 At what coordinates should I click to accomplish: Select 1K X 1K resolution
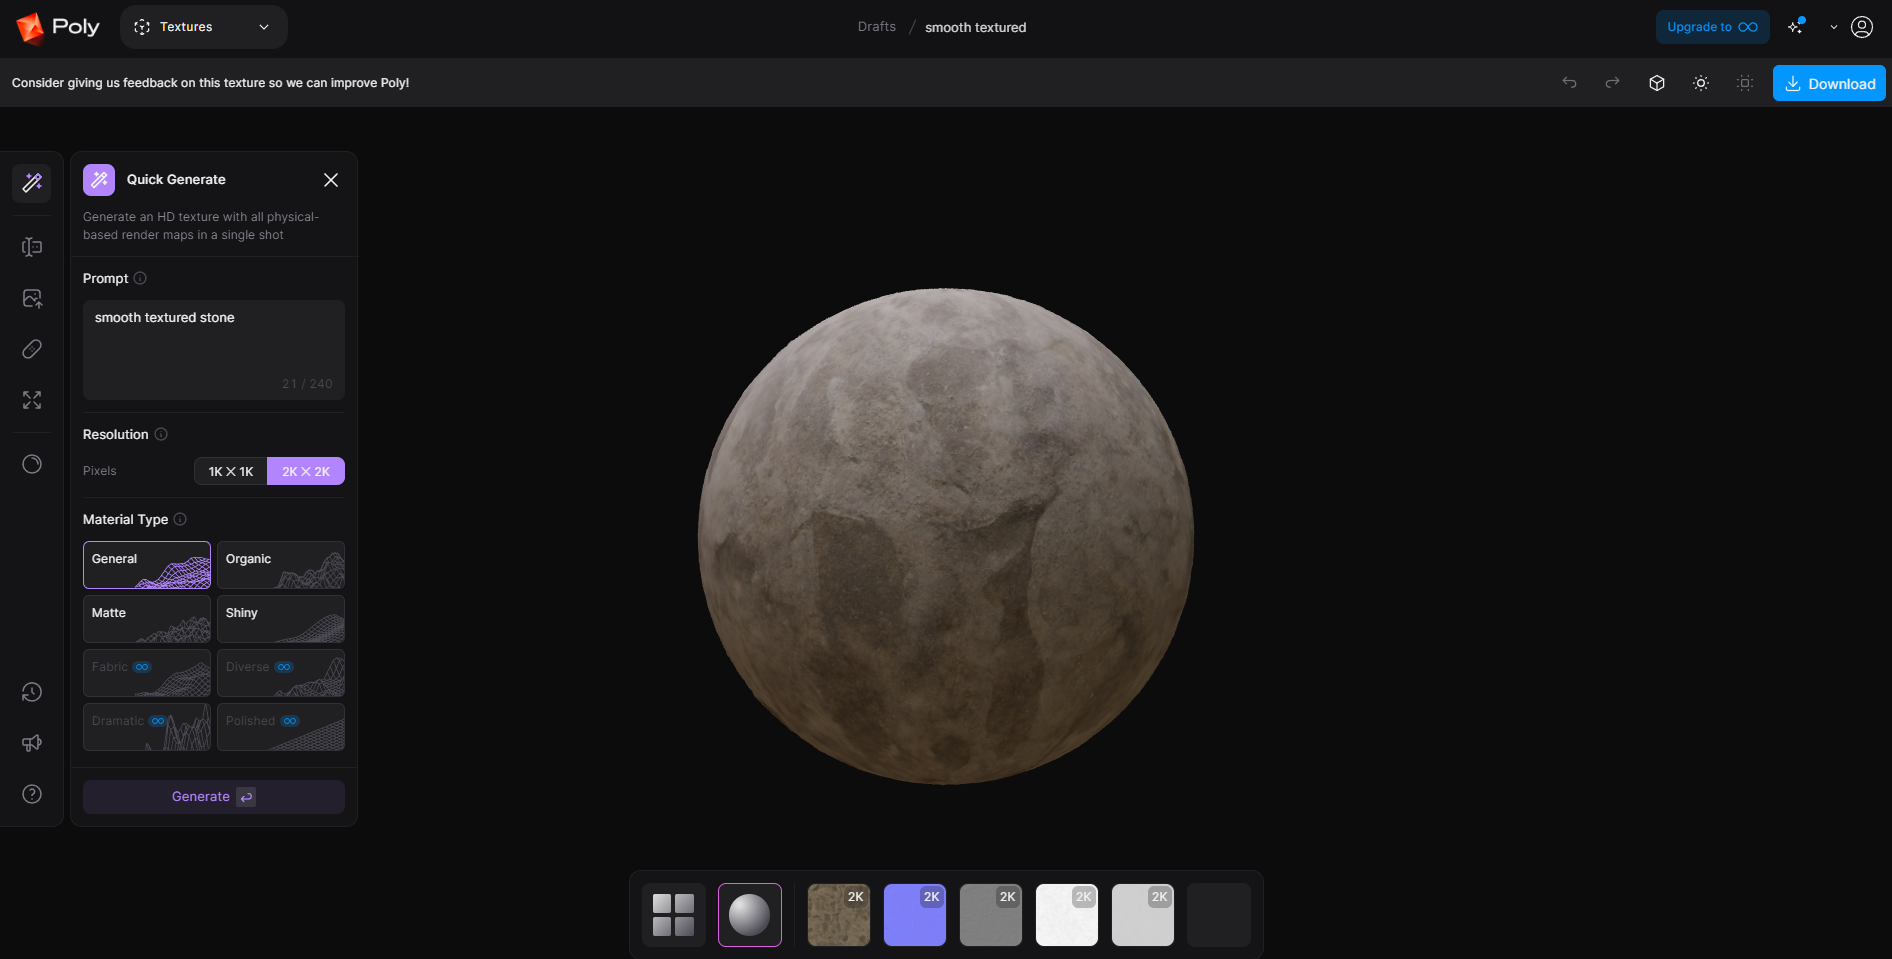point(231,471)
